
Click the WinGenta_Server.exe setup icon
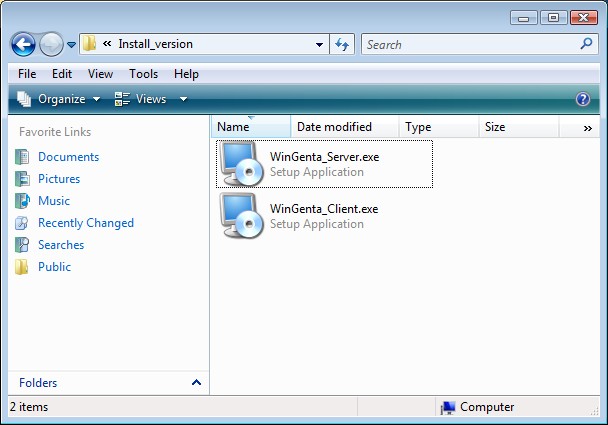click(242, 164)
